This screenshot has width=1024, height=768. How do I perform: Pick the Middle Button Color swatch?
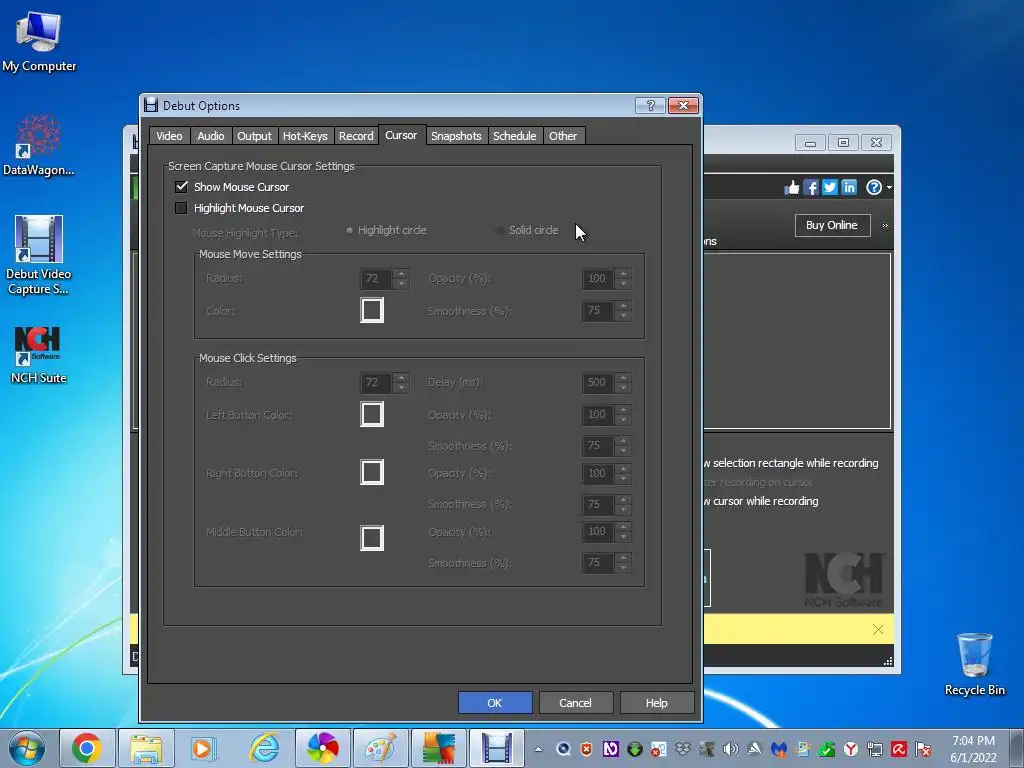point(372,538)
